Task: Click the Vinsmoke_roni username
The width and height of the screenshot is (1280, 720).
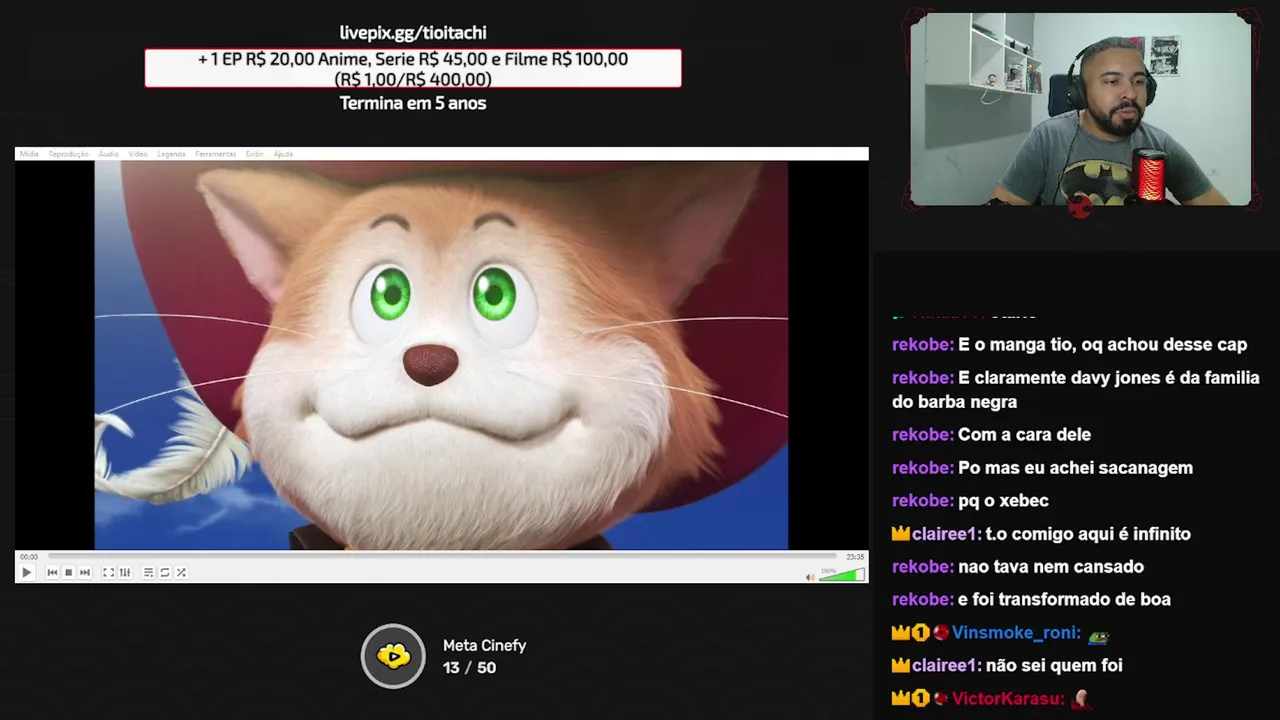Action: point(1016,633)
